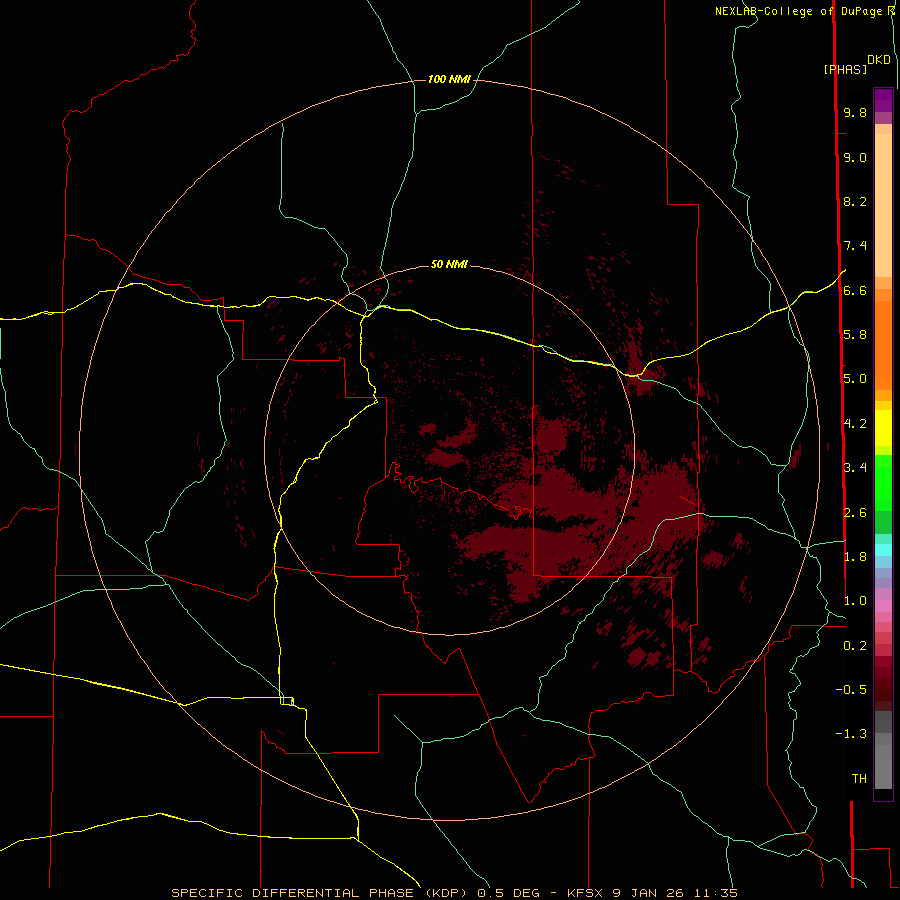This screenshot has height=900, width=900.
Task: Click the 4.2 scale label
Action: tap(855, 424)
